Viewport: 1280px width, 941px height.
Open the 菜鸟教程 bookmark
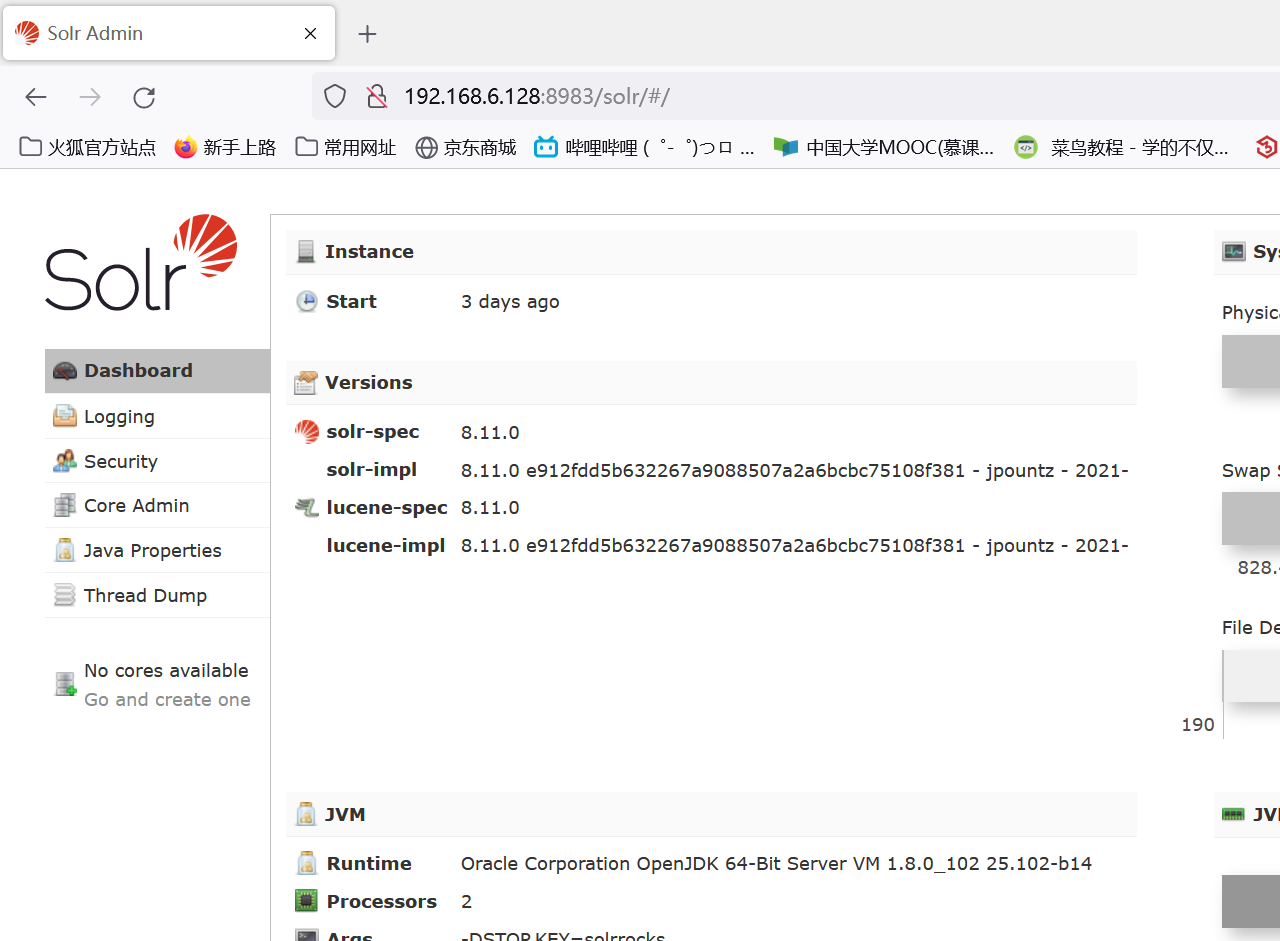pyautogui.click(x=1122, y=148)
